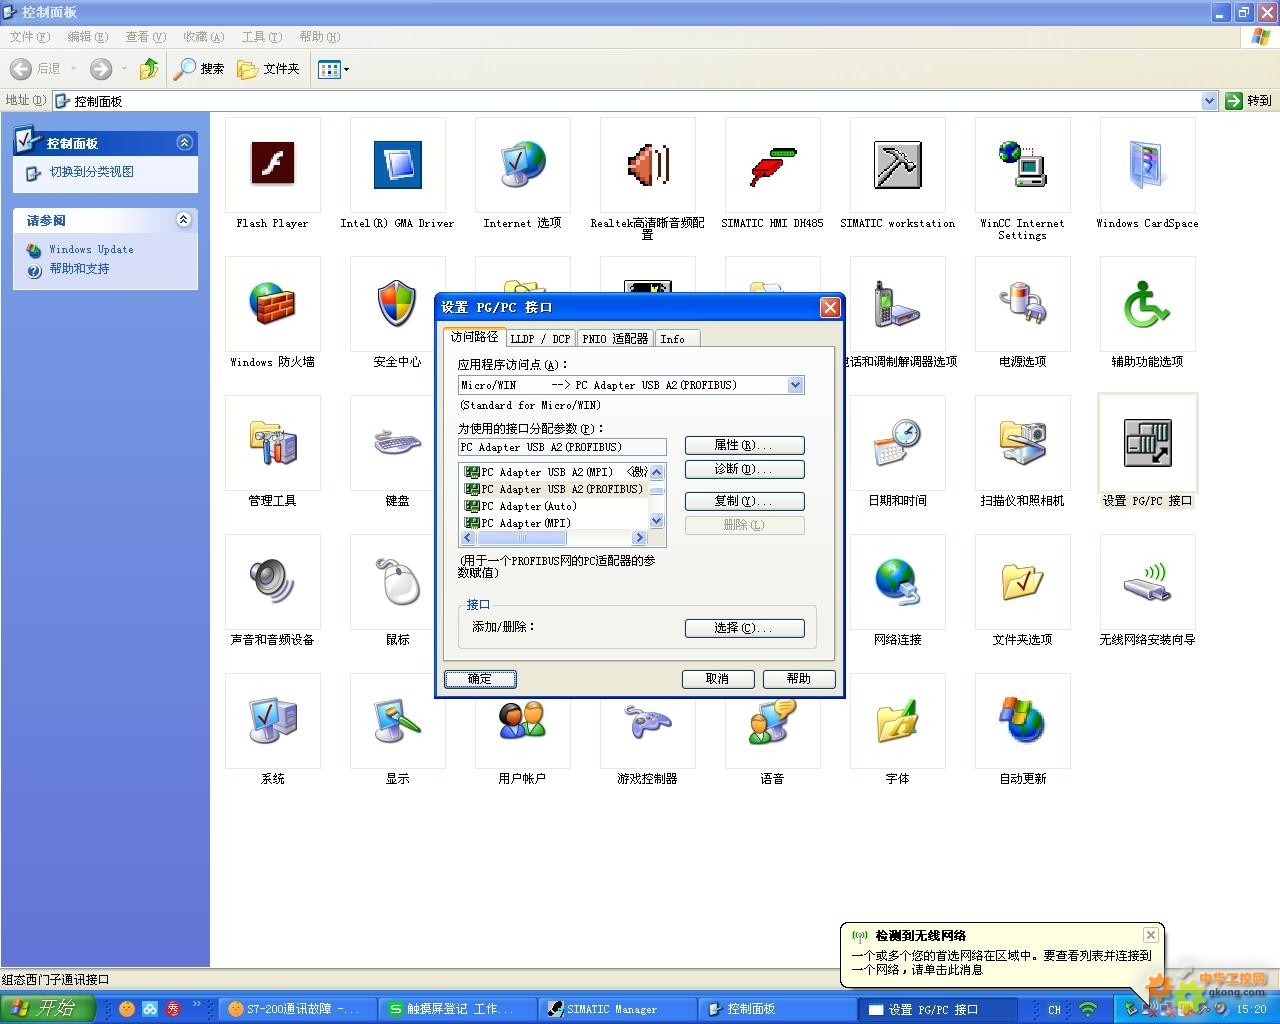Open 自动更新 icon
Screen dimensions: 1280x1024
1022,721
